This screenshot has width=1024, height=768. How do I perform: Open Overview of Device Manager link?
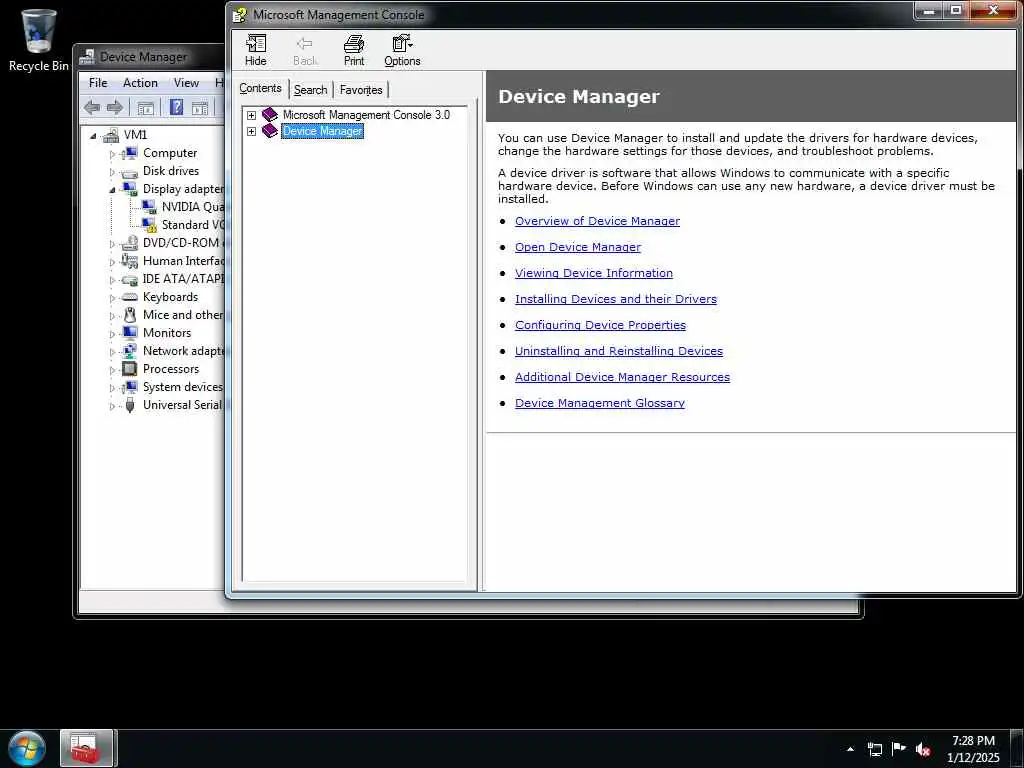(x=597, y=221)
